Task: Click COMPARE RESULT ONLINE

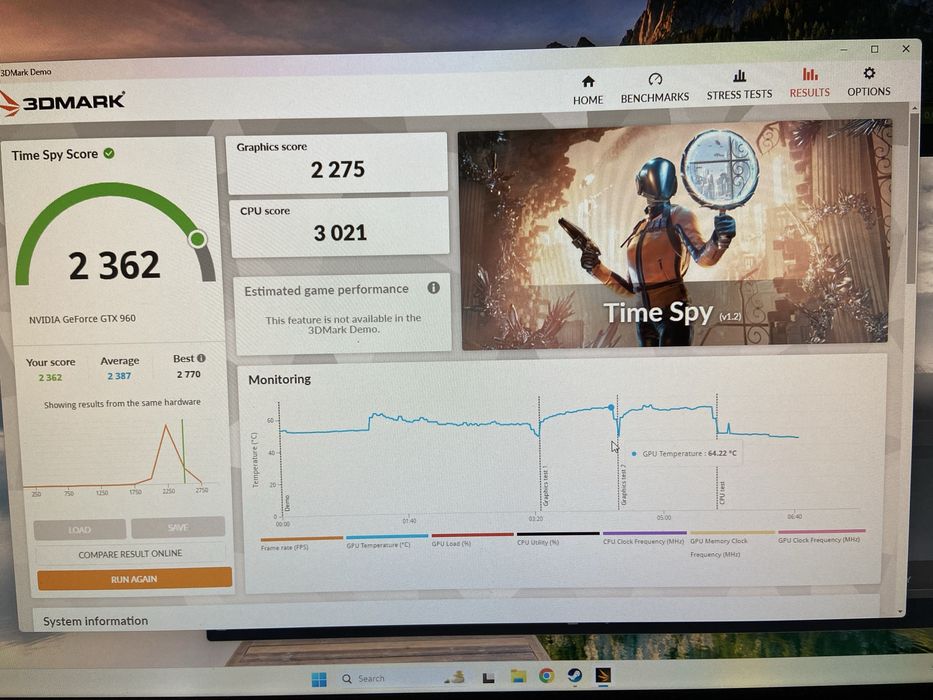Action: [130, 554]
